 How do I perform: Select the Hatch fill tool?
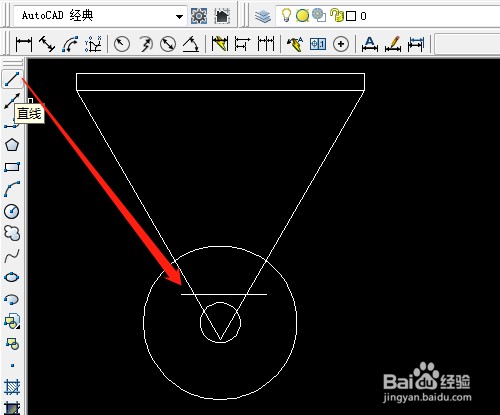[12, 387]
